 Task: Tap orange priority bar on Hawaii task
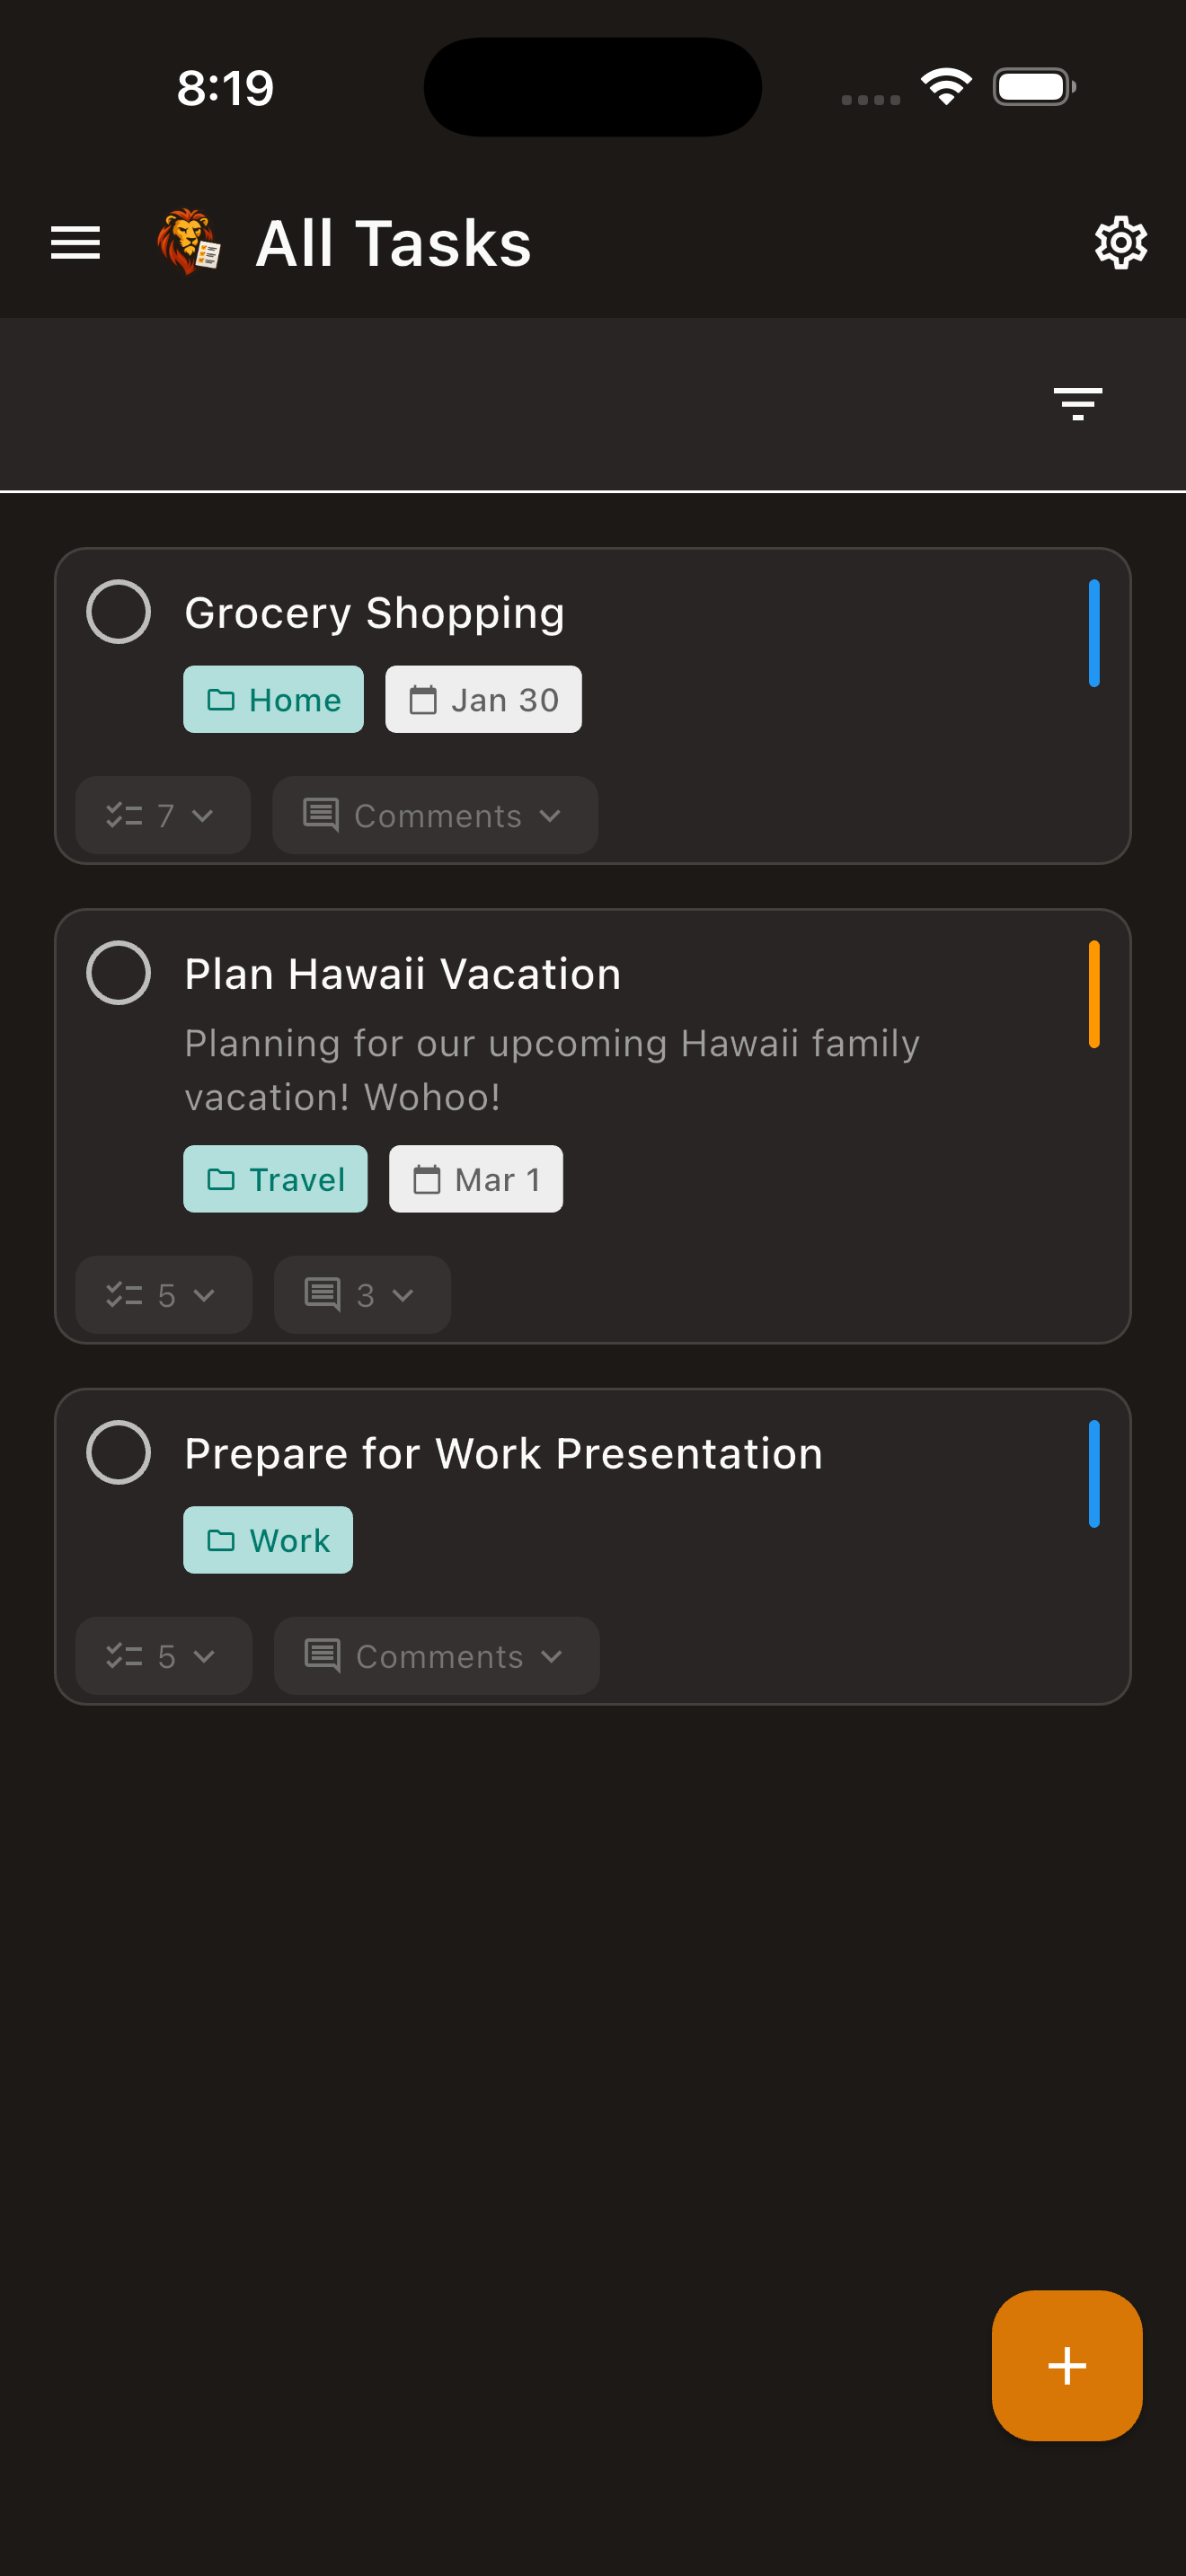point(1093,994)
